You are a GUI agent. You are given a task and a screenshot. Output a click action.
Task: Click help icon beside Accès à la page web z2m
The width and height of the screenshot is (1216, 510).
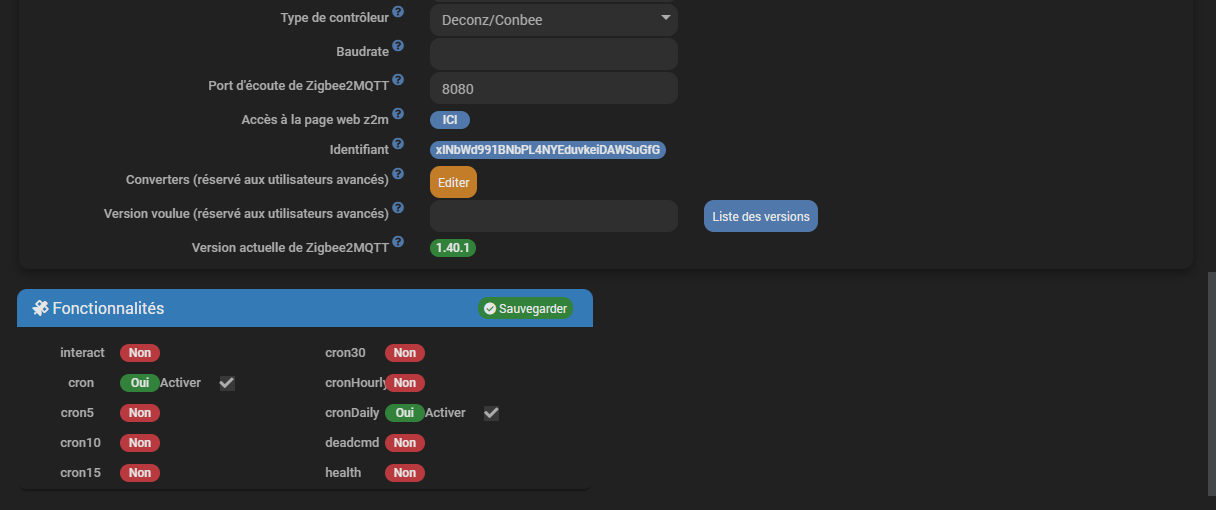[398, 114]
